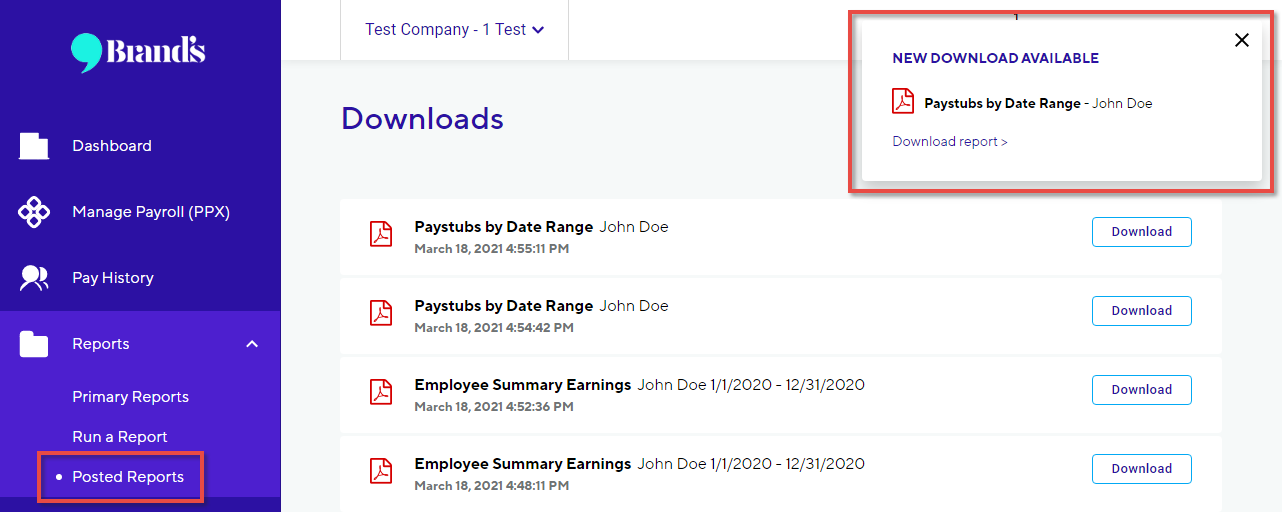
Task: Select the Reports menu item
Action: coord(101,344)
